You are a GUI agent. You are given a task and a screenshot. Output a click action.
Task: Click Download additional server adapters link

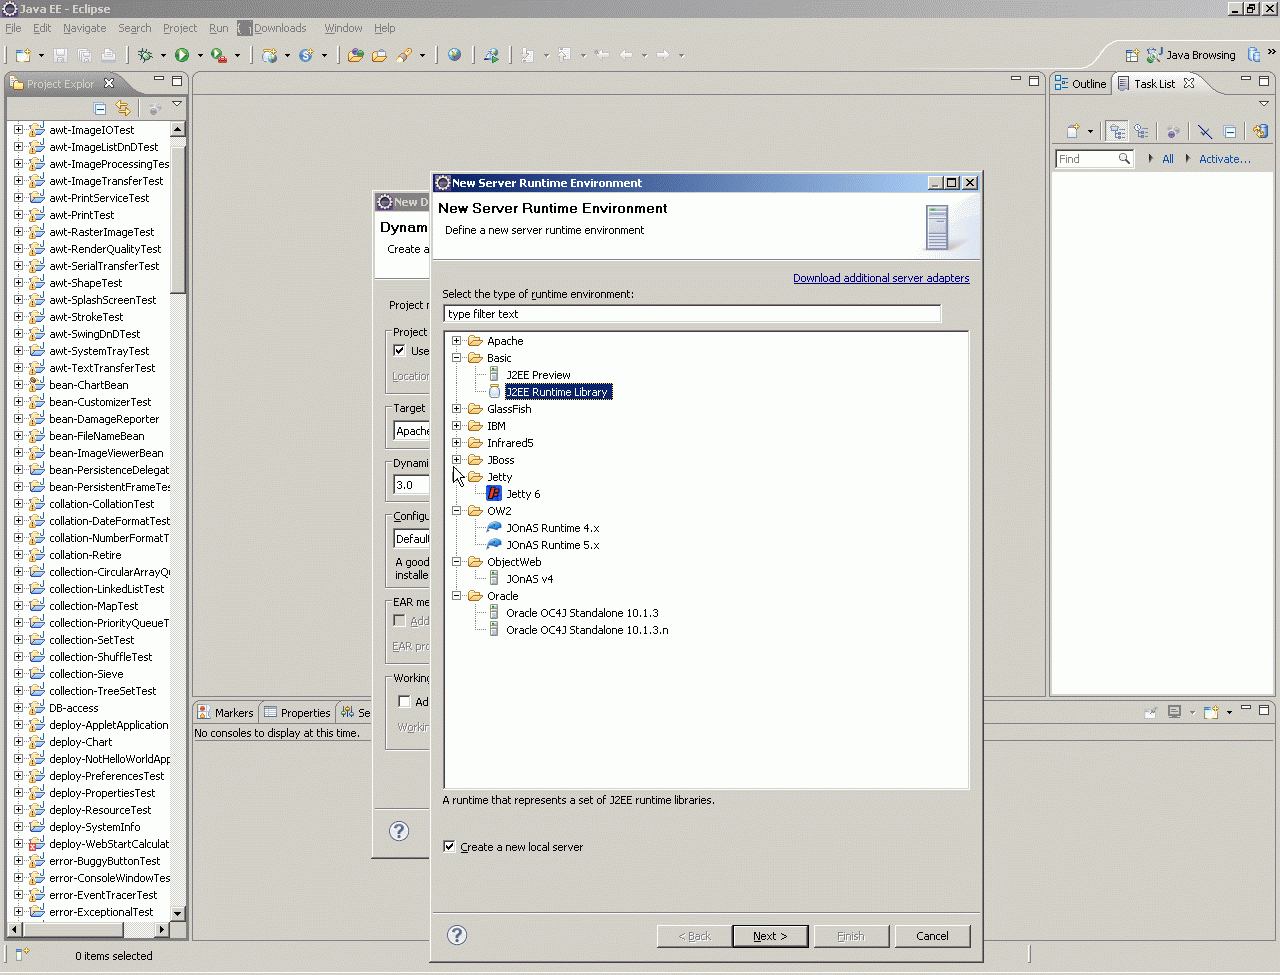pos(881,278)
